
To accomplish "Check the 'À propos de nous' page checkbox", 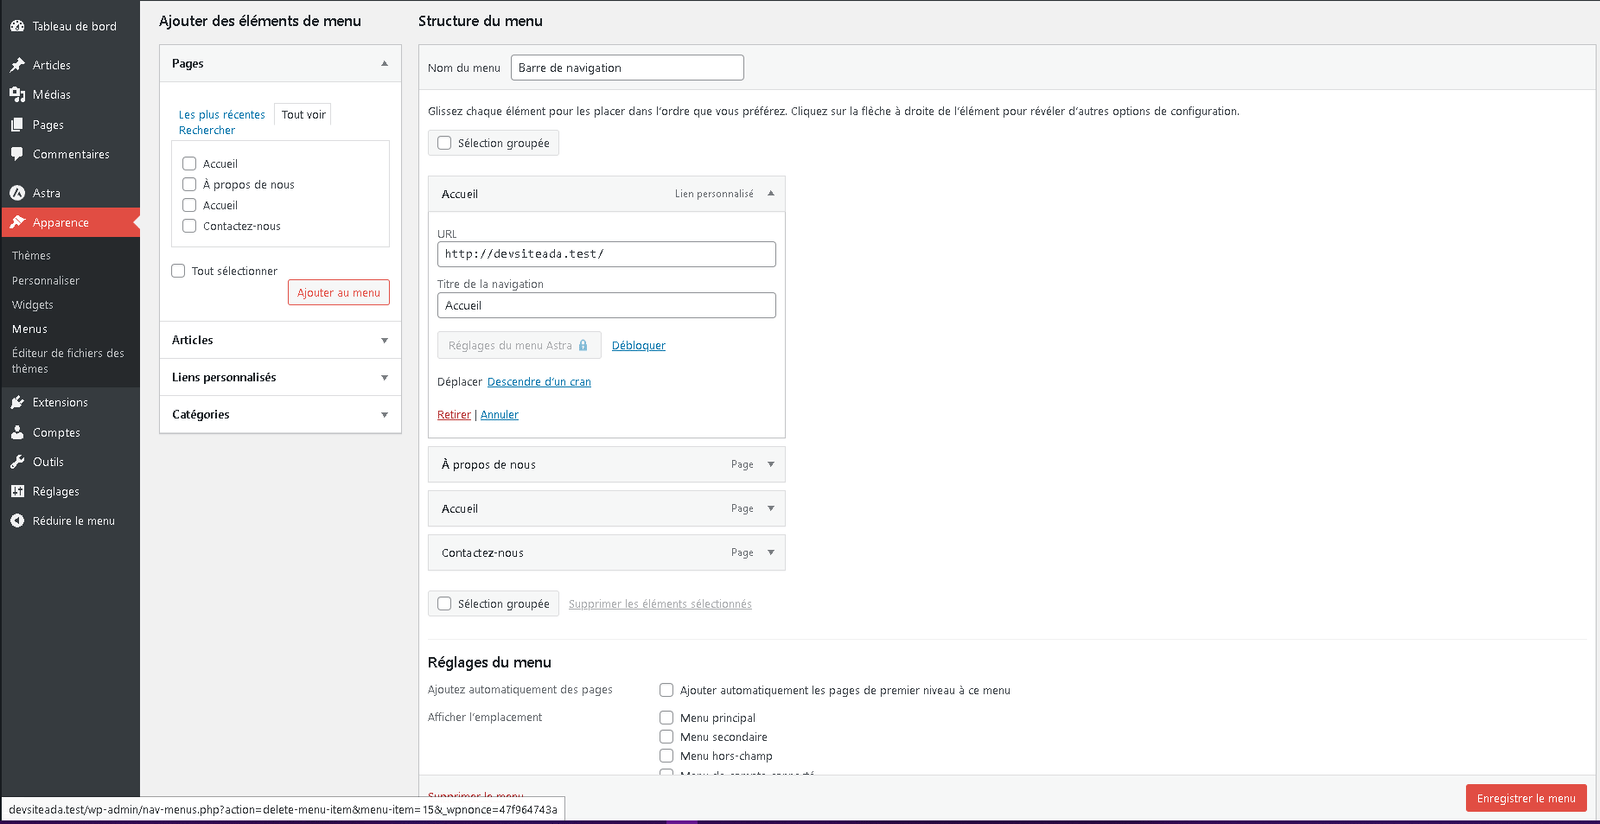I will point(189,184).
